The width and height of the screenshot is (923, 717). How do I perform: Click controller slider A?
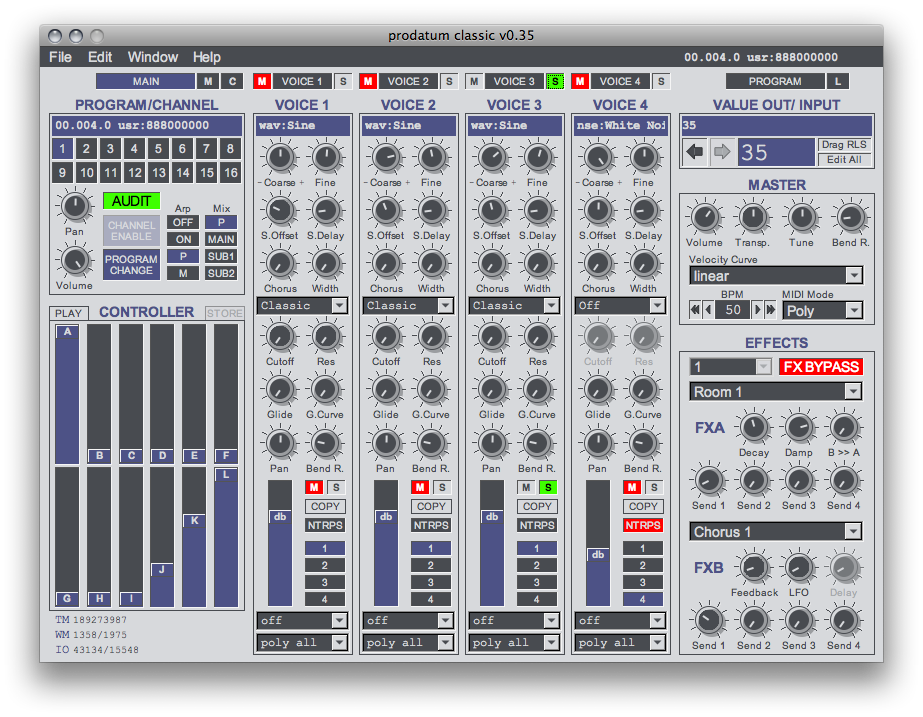click(67, 332)
